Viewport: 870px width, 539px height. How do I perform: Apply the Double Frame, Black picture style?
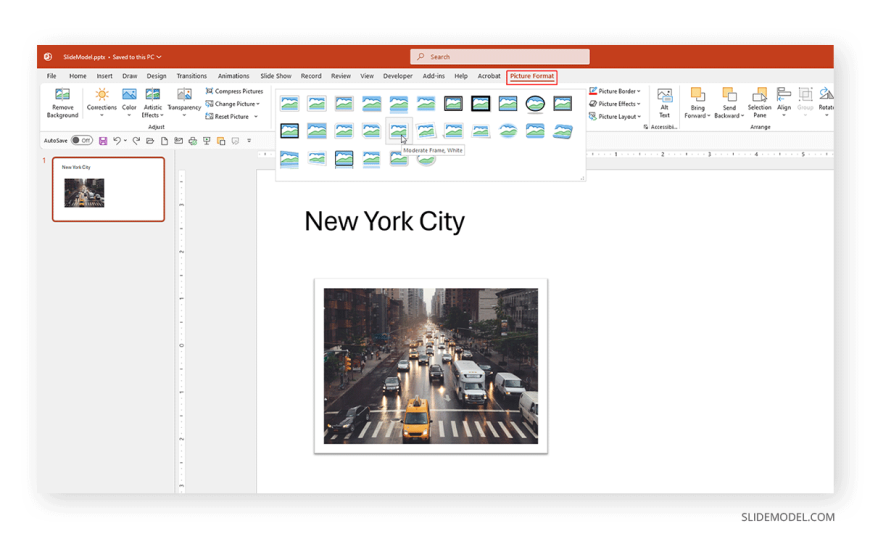[x=453, y=103]
